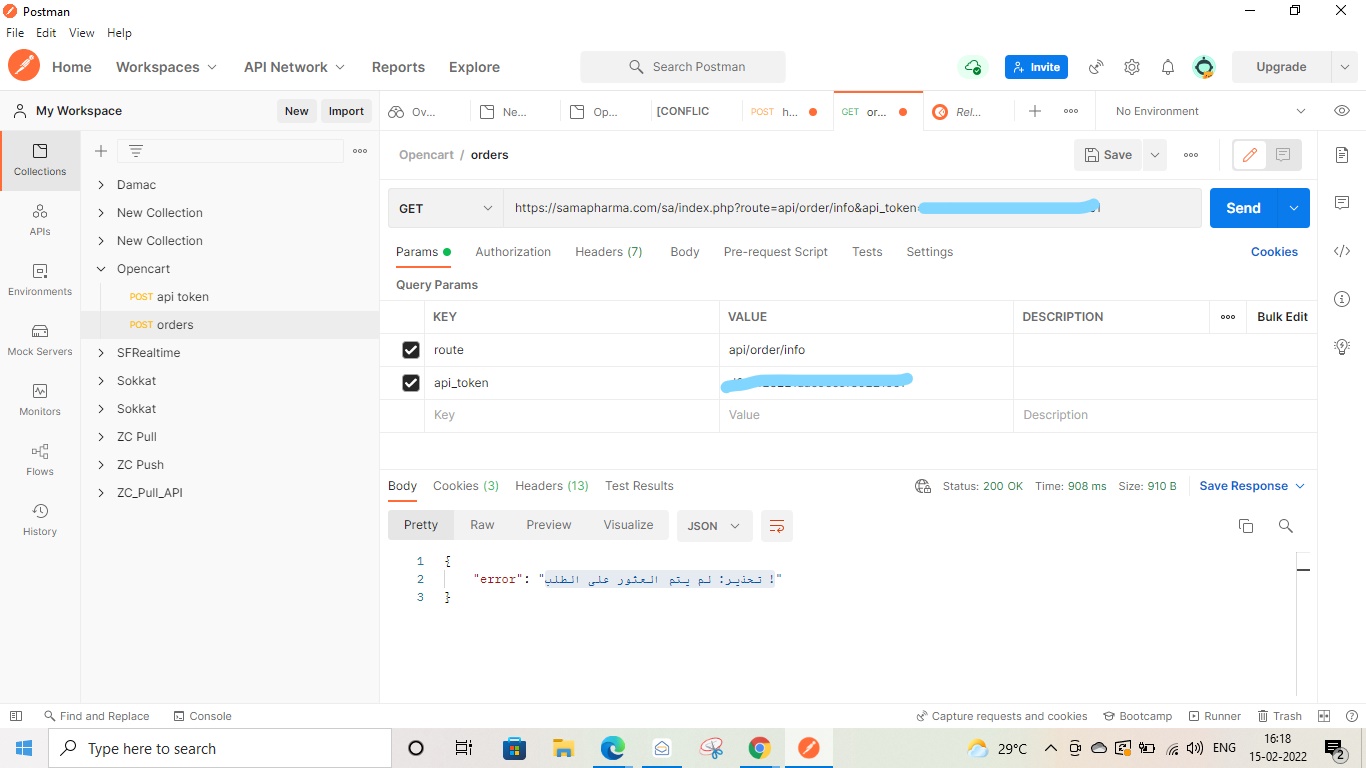1366x768 pixels.
Task: Uncheck the route query param checkbox
Action: 410,350
